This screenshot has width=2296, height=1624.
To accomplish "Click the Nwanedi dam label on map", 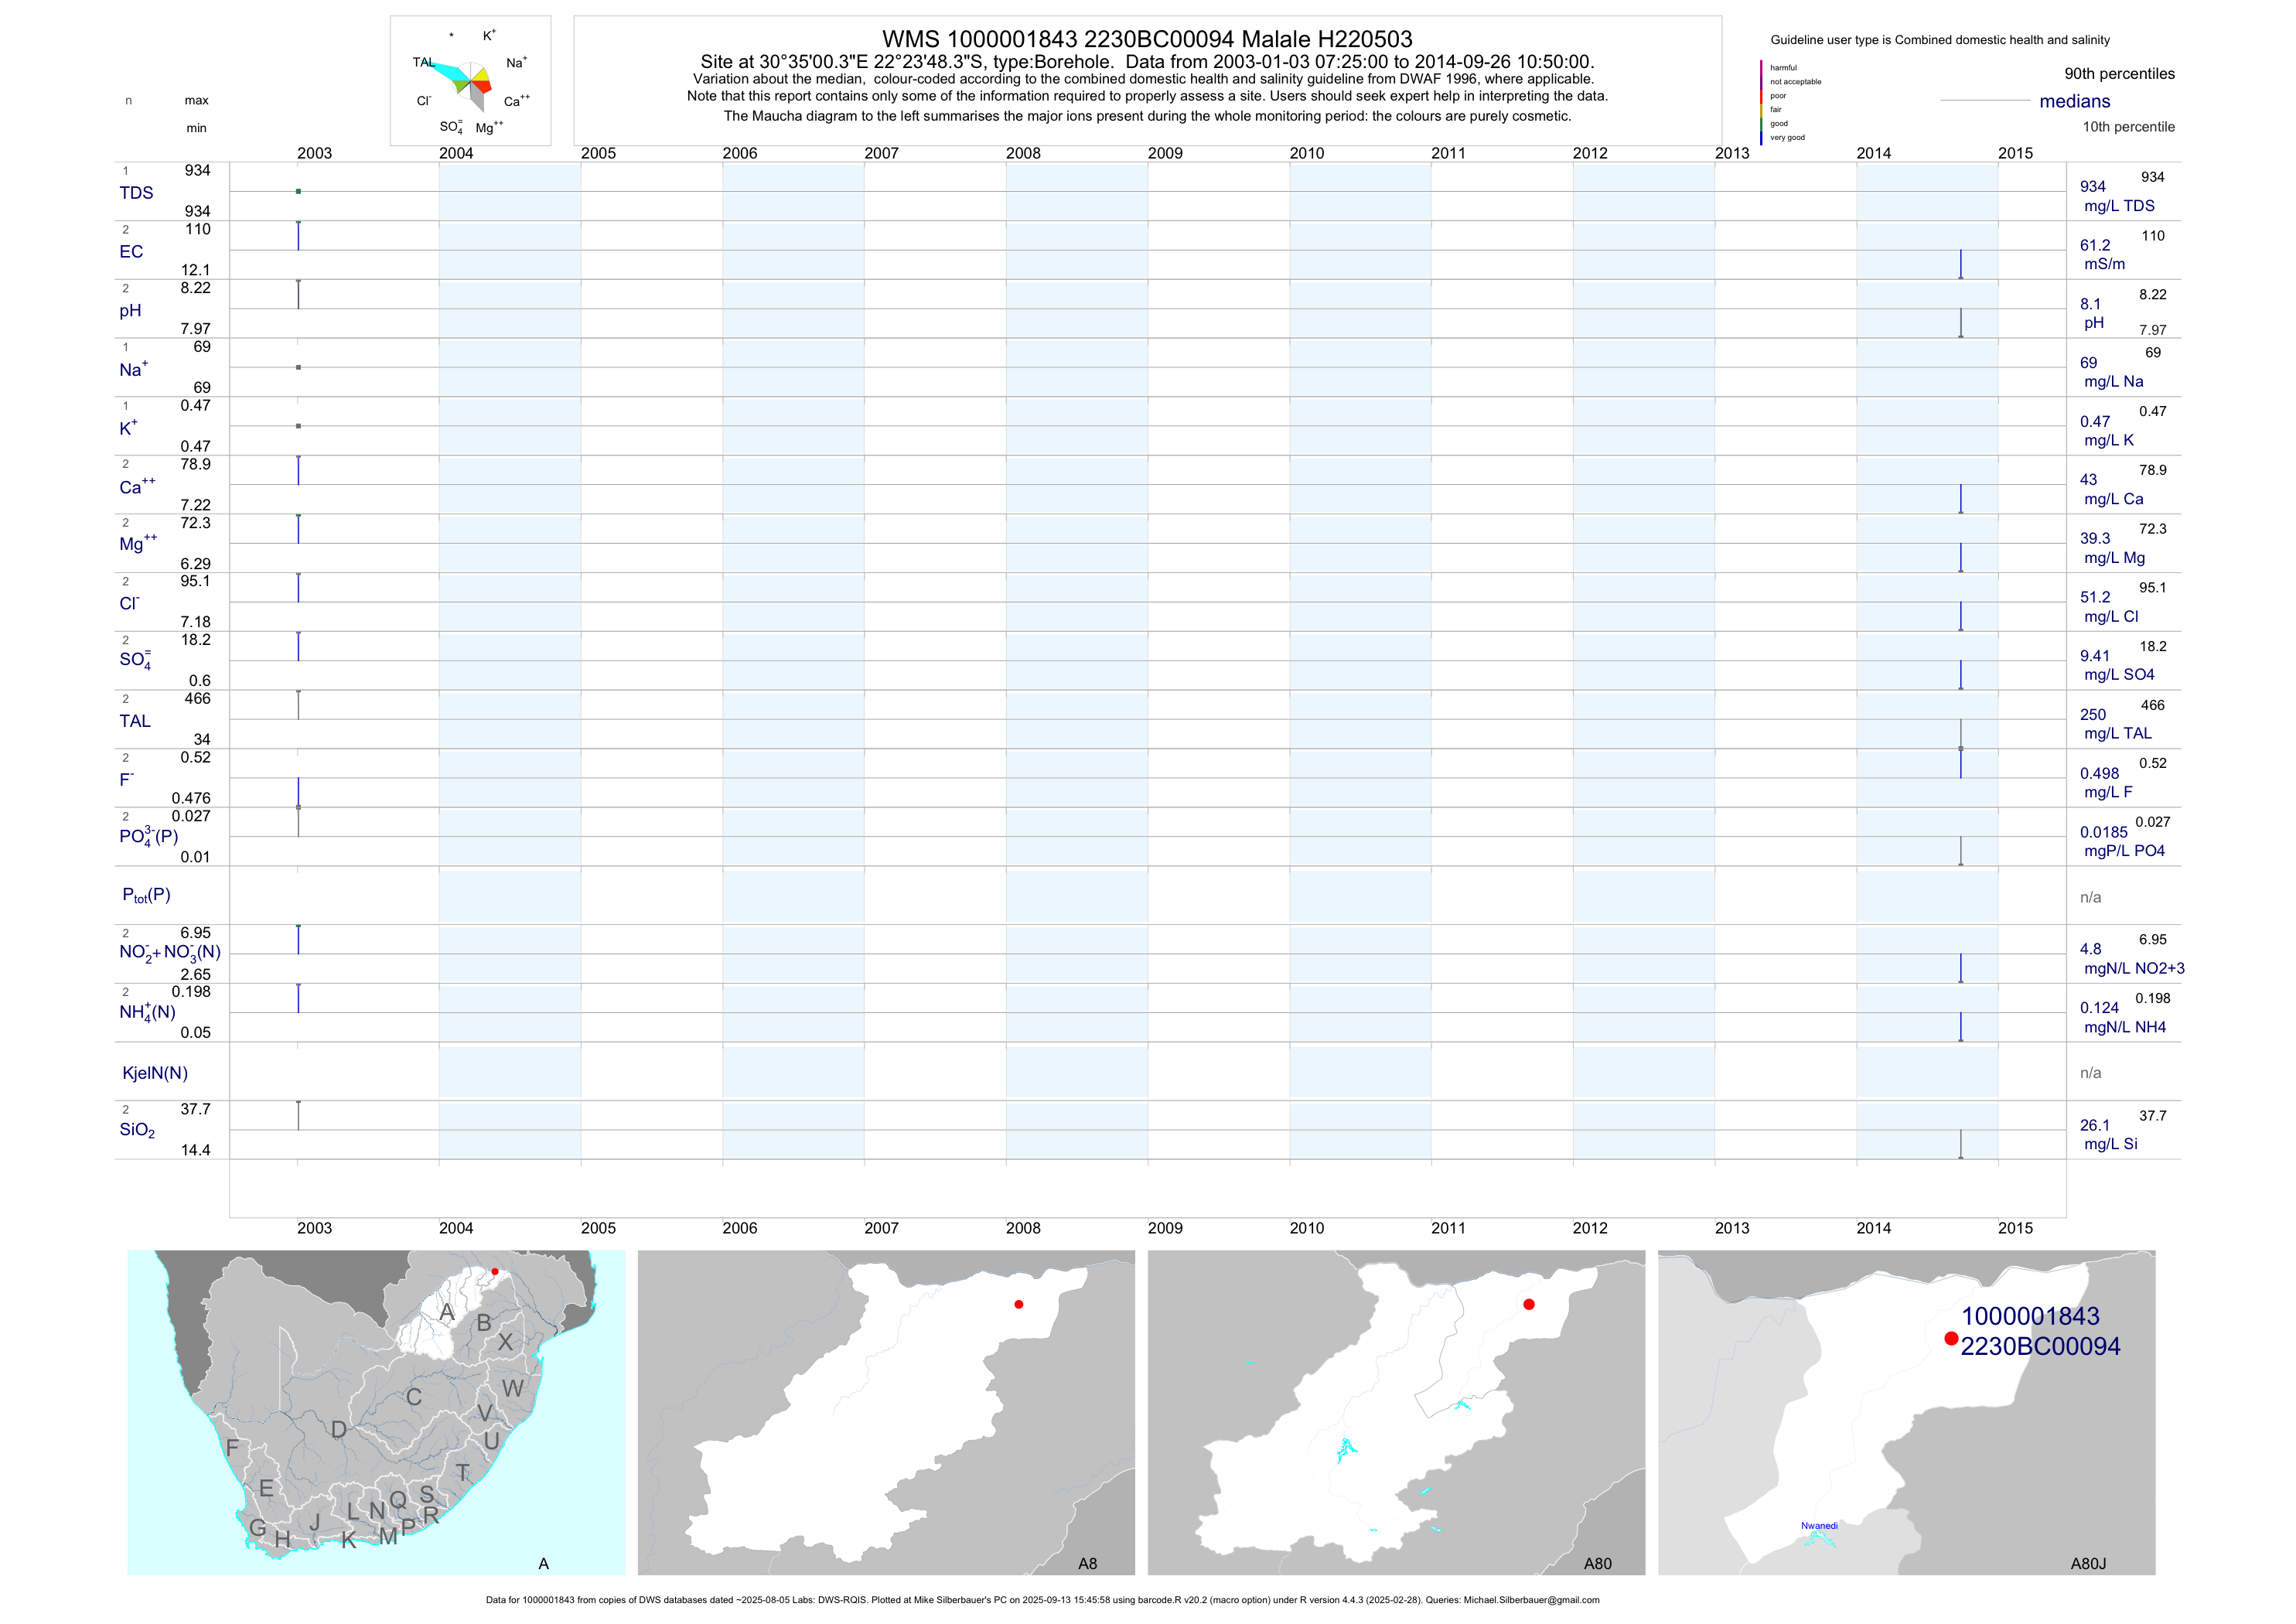I will pyautogui.click(x=1819, y=1526).
